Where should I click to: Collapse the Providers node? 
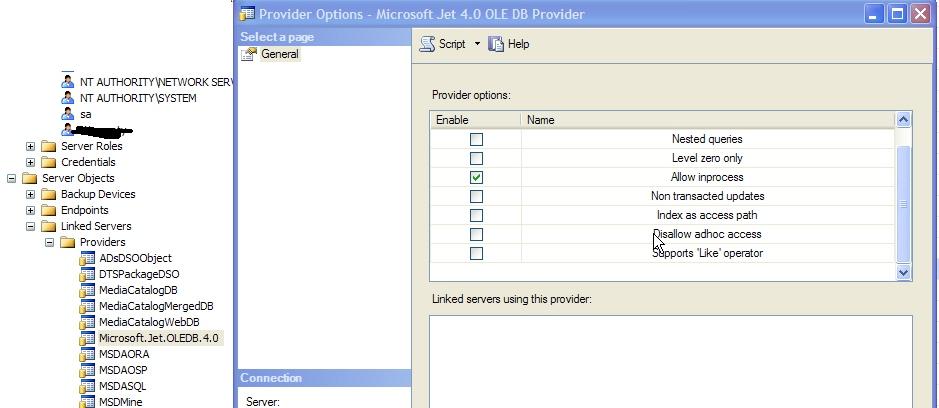click(x=50, y=243)
